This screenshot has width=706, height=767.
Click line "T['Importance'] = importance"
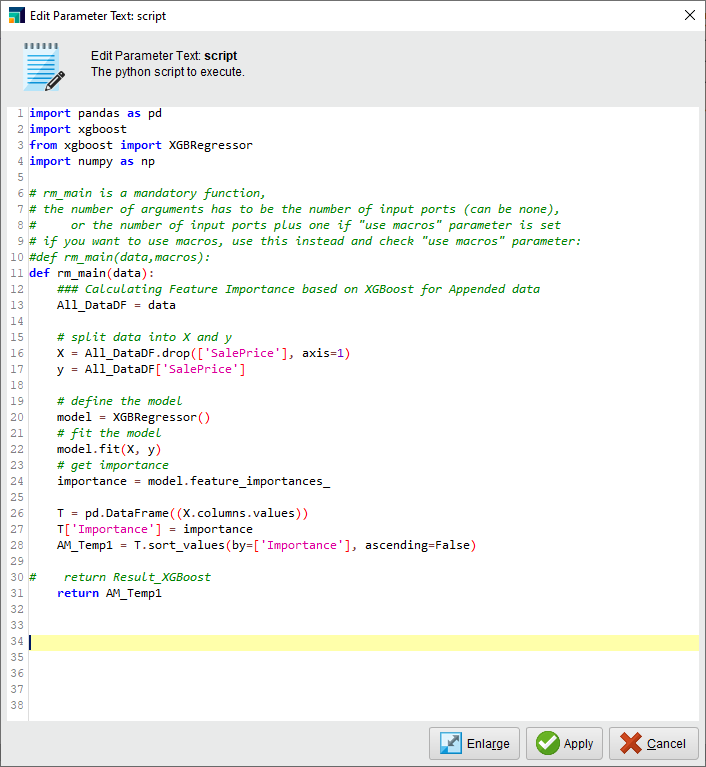(x=155, y=529)
